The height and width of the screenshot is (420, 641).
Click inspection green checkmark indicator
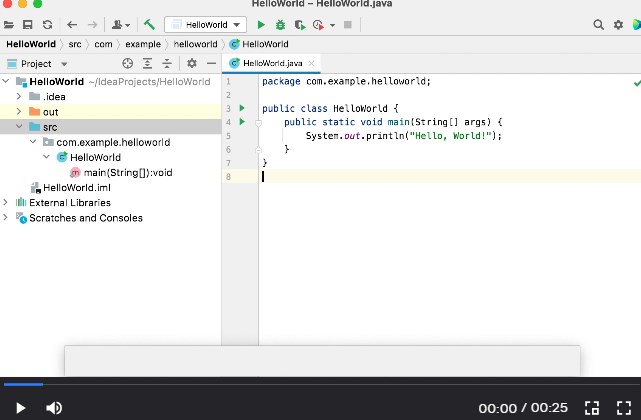pos(637,83)
